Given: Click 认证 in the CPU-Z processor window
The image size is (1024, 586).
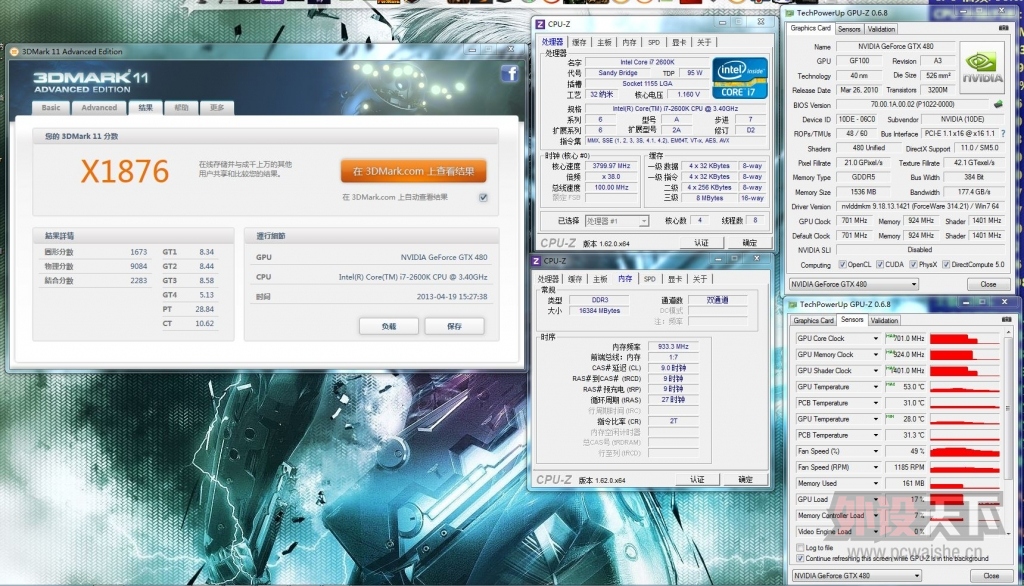Looking at the screenshot, I should [x=701, y=243].
